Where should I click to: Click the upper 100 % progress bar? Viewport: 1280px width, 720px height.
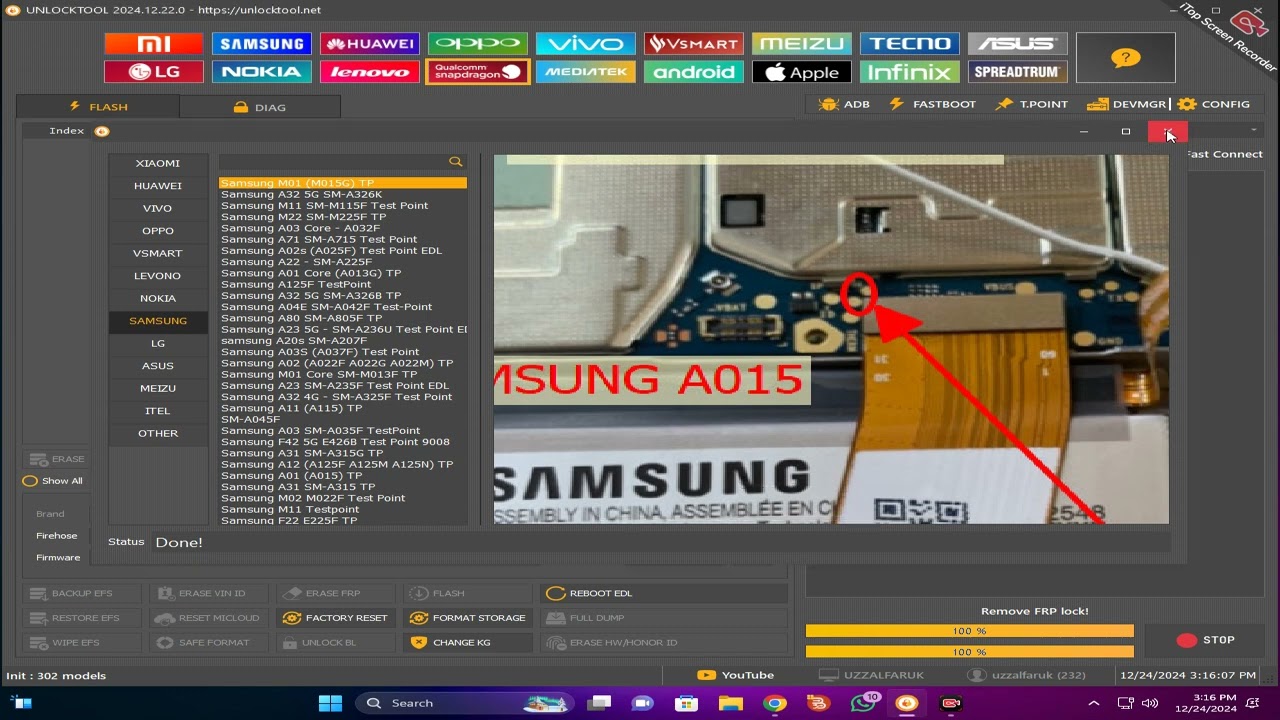(970, 631)
